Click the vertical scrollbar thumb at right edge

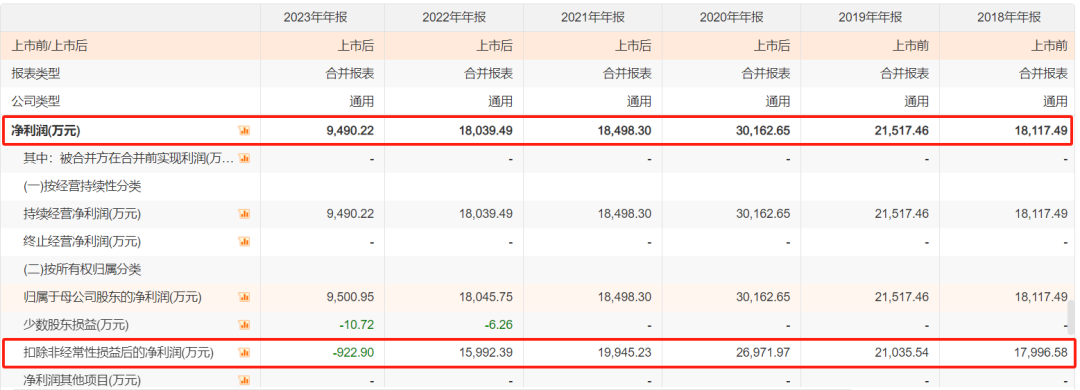pyautogui.click(x=1070, y=318)
